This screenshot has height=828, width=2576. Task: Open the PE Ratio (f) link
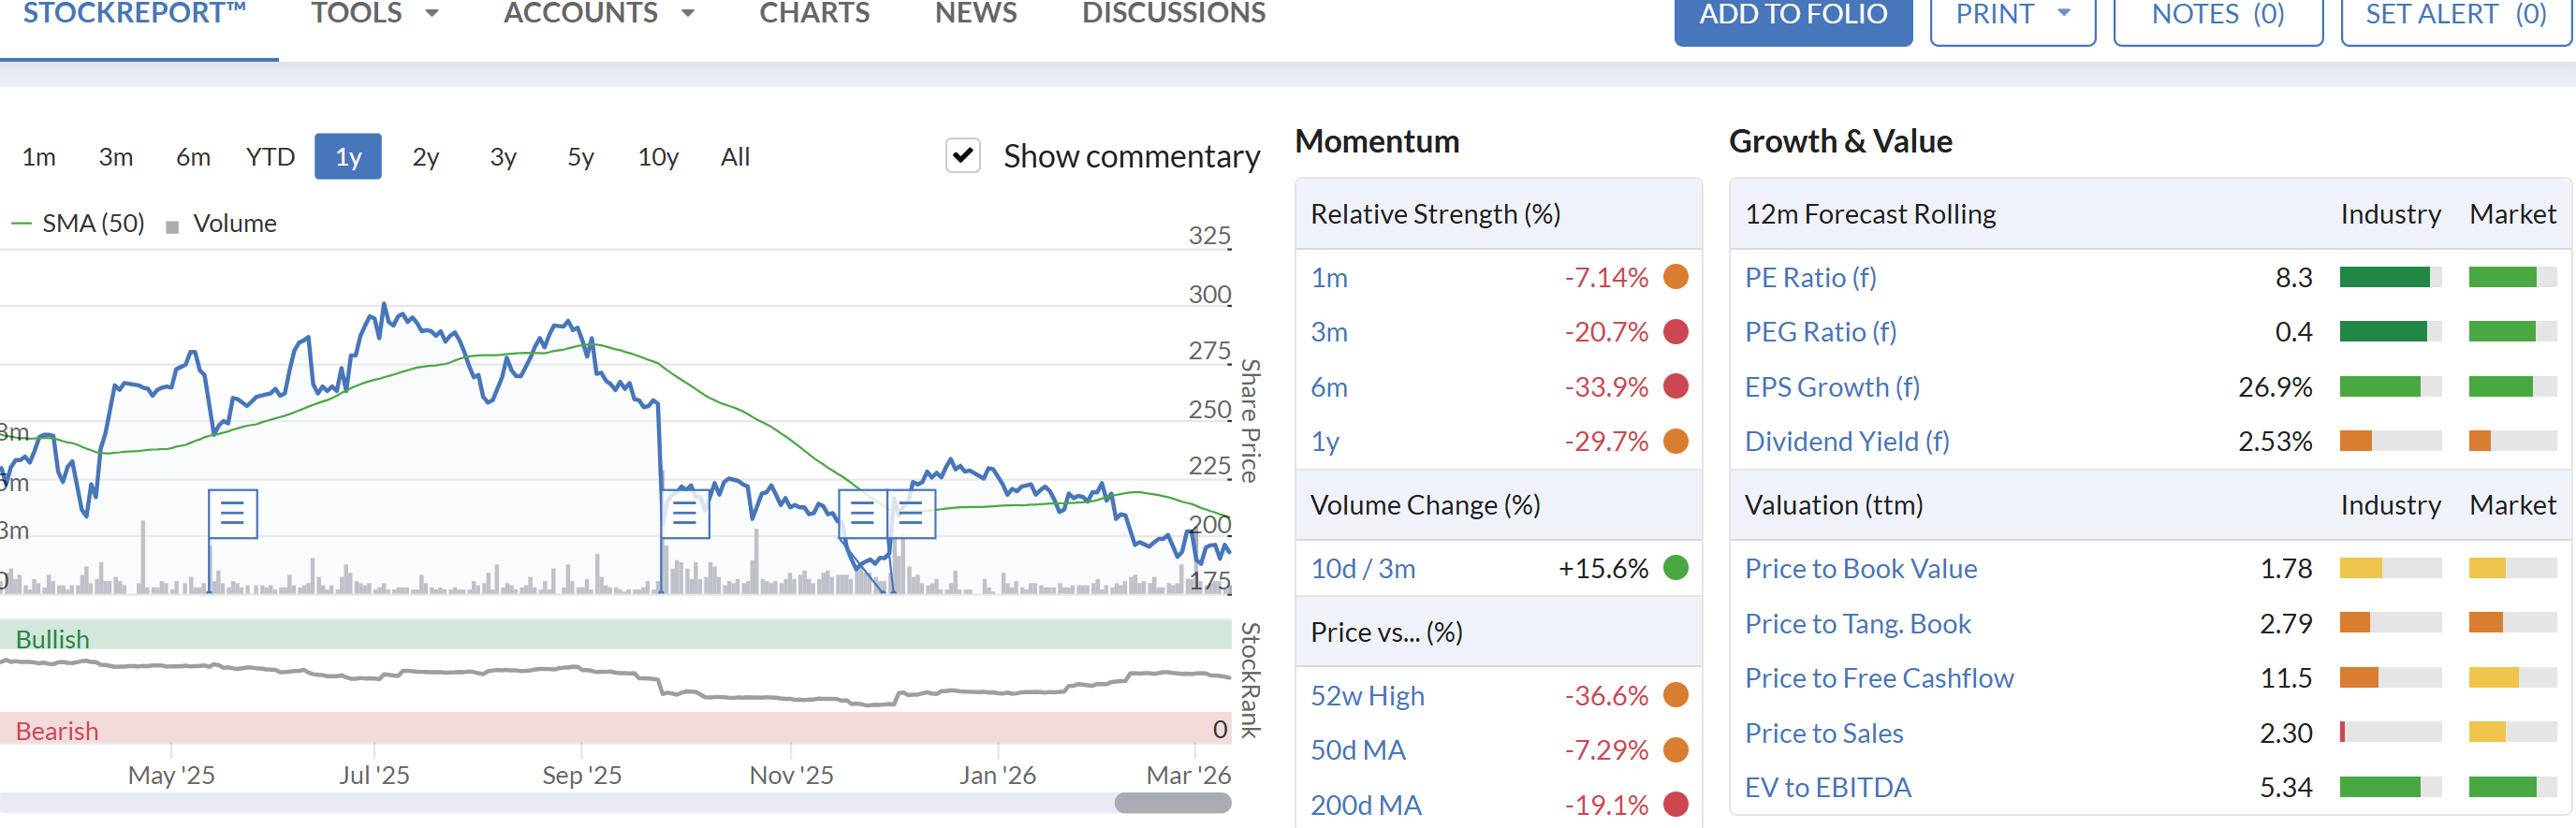[1810, 277]
